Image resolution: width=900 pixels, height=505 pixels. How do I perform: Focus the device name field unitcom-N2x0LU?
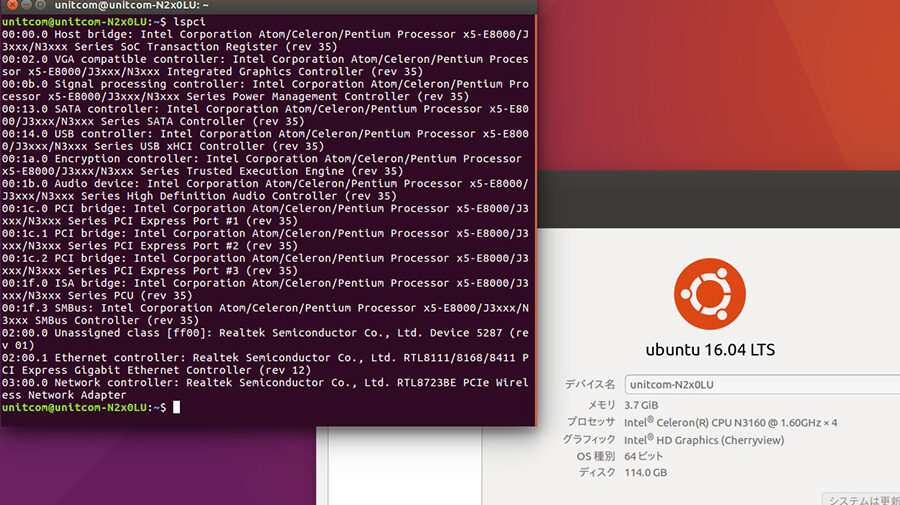762,384
